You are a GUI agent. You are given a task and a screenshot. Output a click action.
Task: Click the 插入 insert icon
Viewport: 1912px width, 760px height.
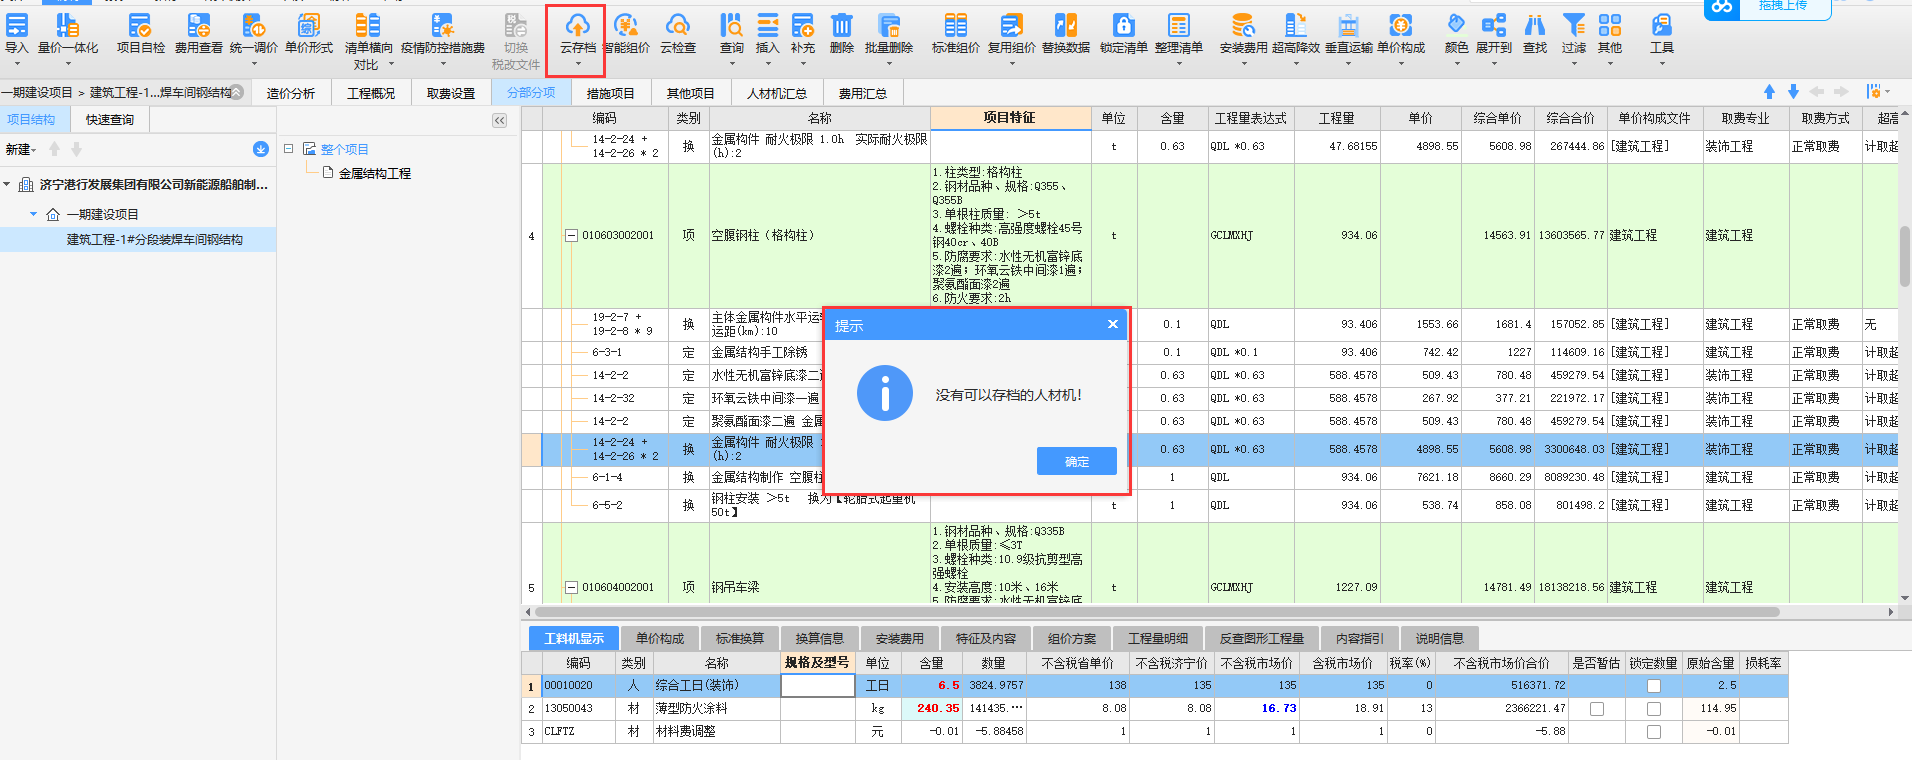pos(767,25)
